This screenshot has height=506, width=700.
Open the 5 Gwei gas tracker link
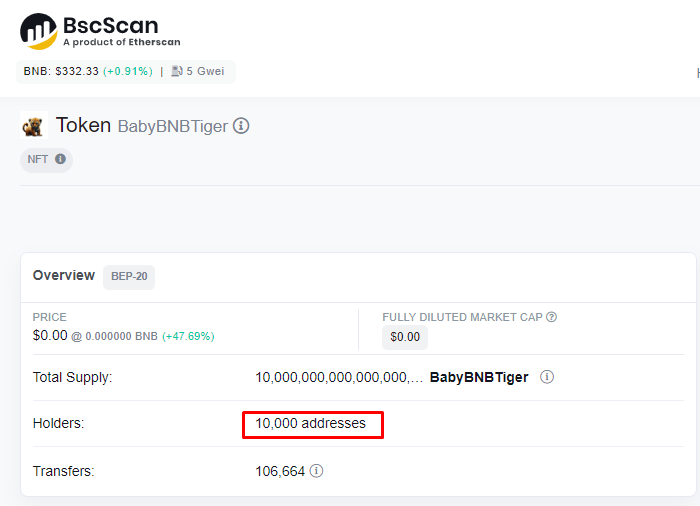[x=205, y=71]
